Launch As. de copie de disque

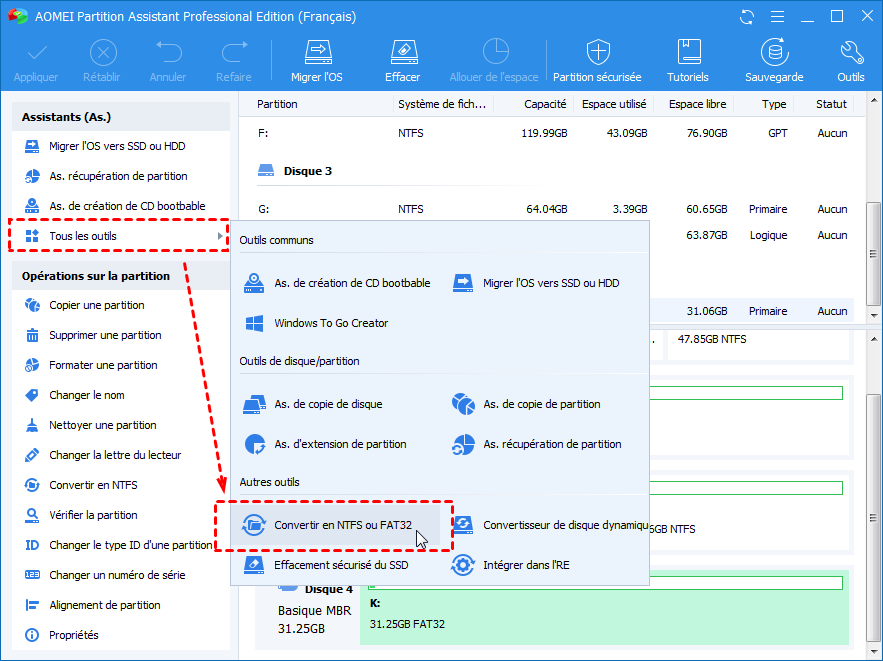[x=313, y=404]
